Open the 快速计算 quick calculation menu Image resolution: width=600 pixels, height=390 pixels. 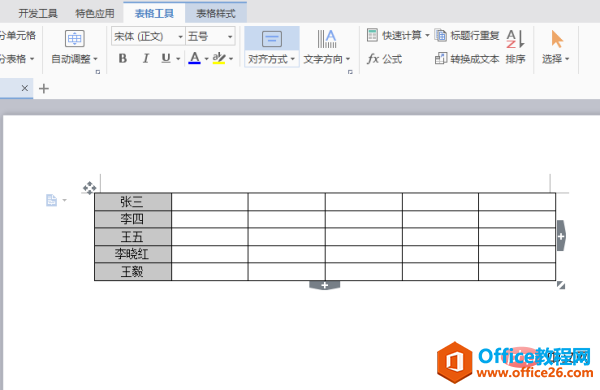click(398, 36)
